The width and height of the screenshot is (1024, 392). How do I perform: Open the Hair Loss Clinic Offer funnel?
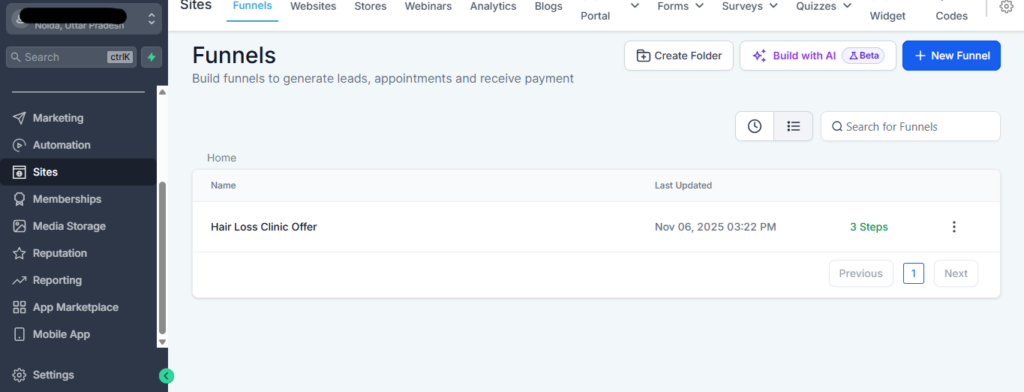[x=263, y=227]
